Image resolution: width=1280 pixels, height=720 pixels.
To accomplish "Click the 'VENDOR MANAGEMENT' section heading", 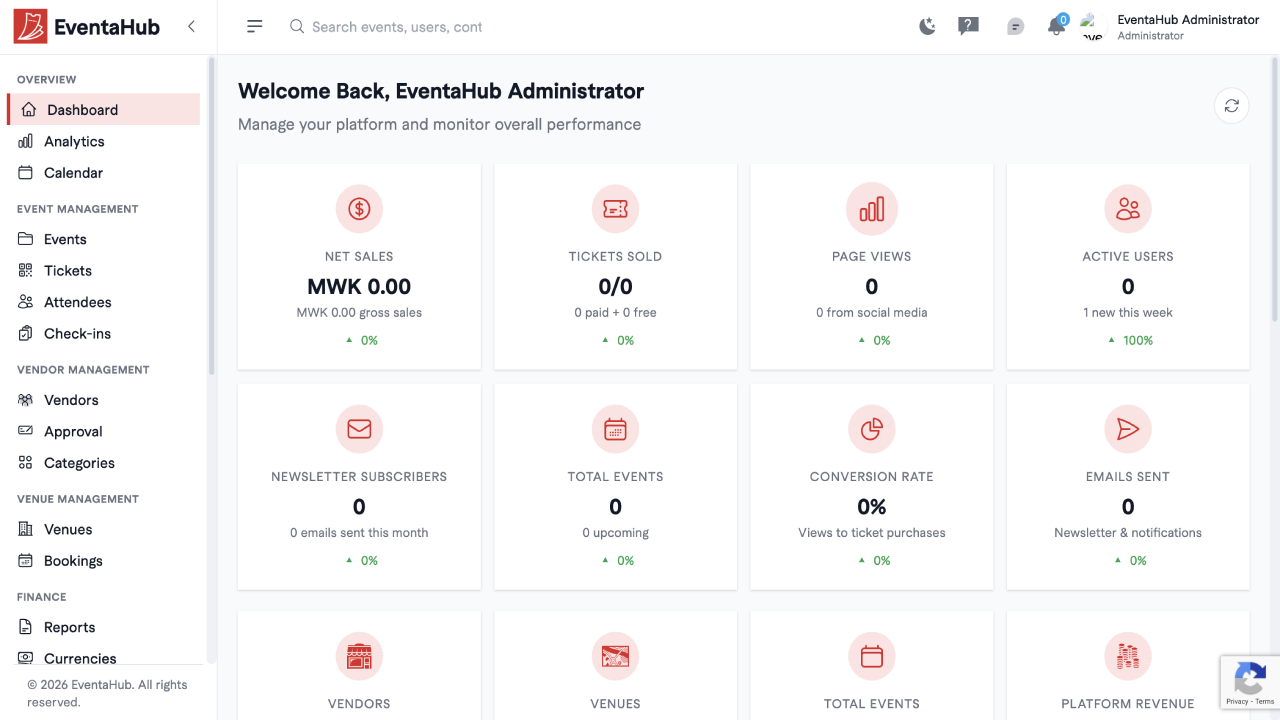I will (83, 370).
